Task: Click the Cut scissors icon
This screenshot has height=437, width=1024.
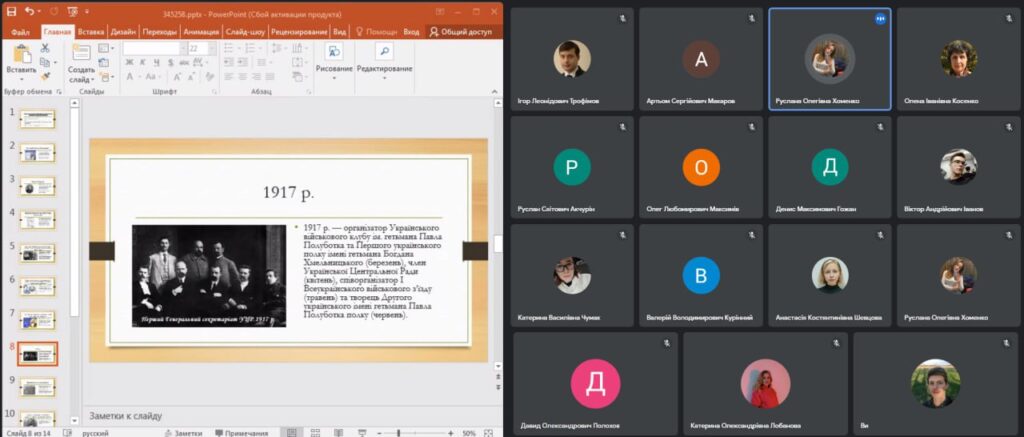Action: pyautogui.click(x=45, y=48)
